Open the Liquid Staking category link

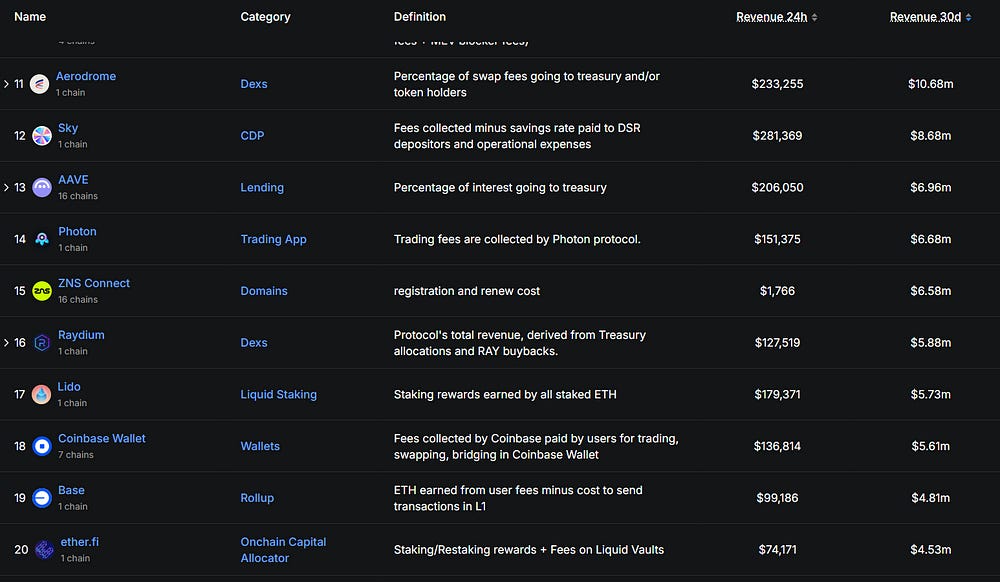279,395
